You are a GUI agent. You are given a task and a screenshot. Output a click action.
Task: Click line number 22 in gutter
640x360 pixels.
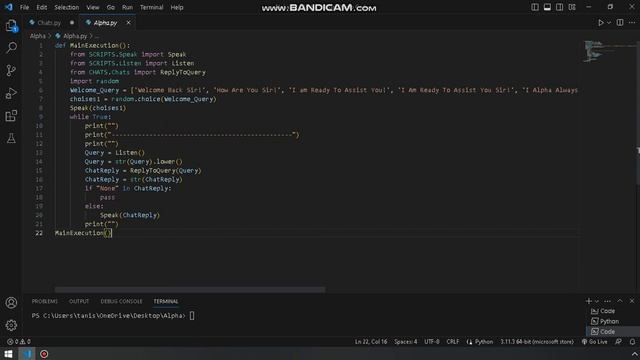click(39, 233)
